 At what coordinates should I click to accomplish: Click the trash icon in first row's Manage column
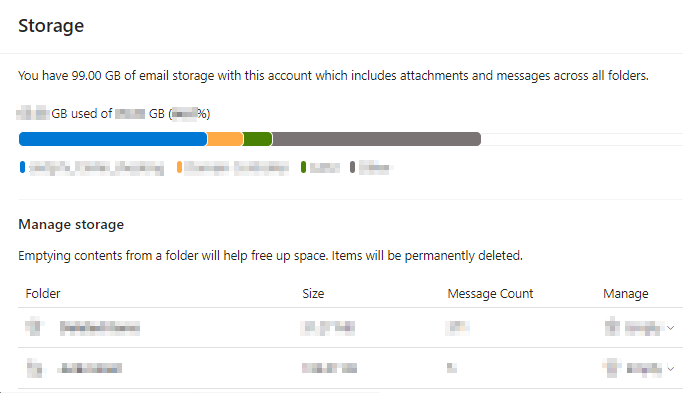[612, 327]
